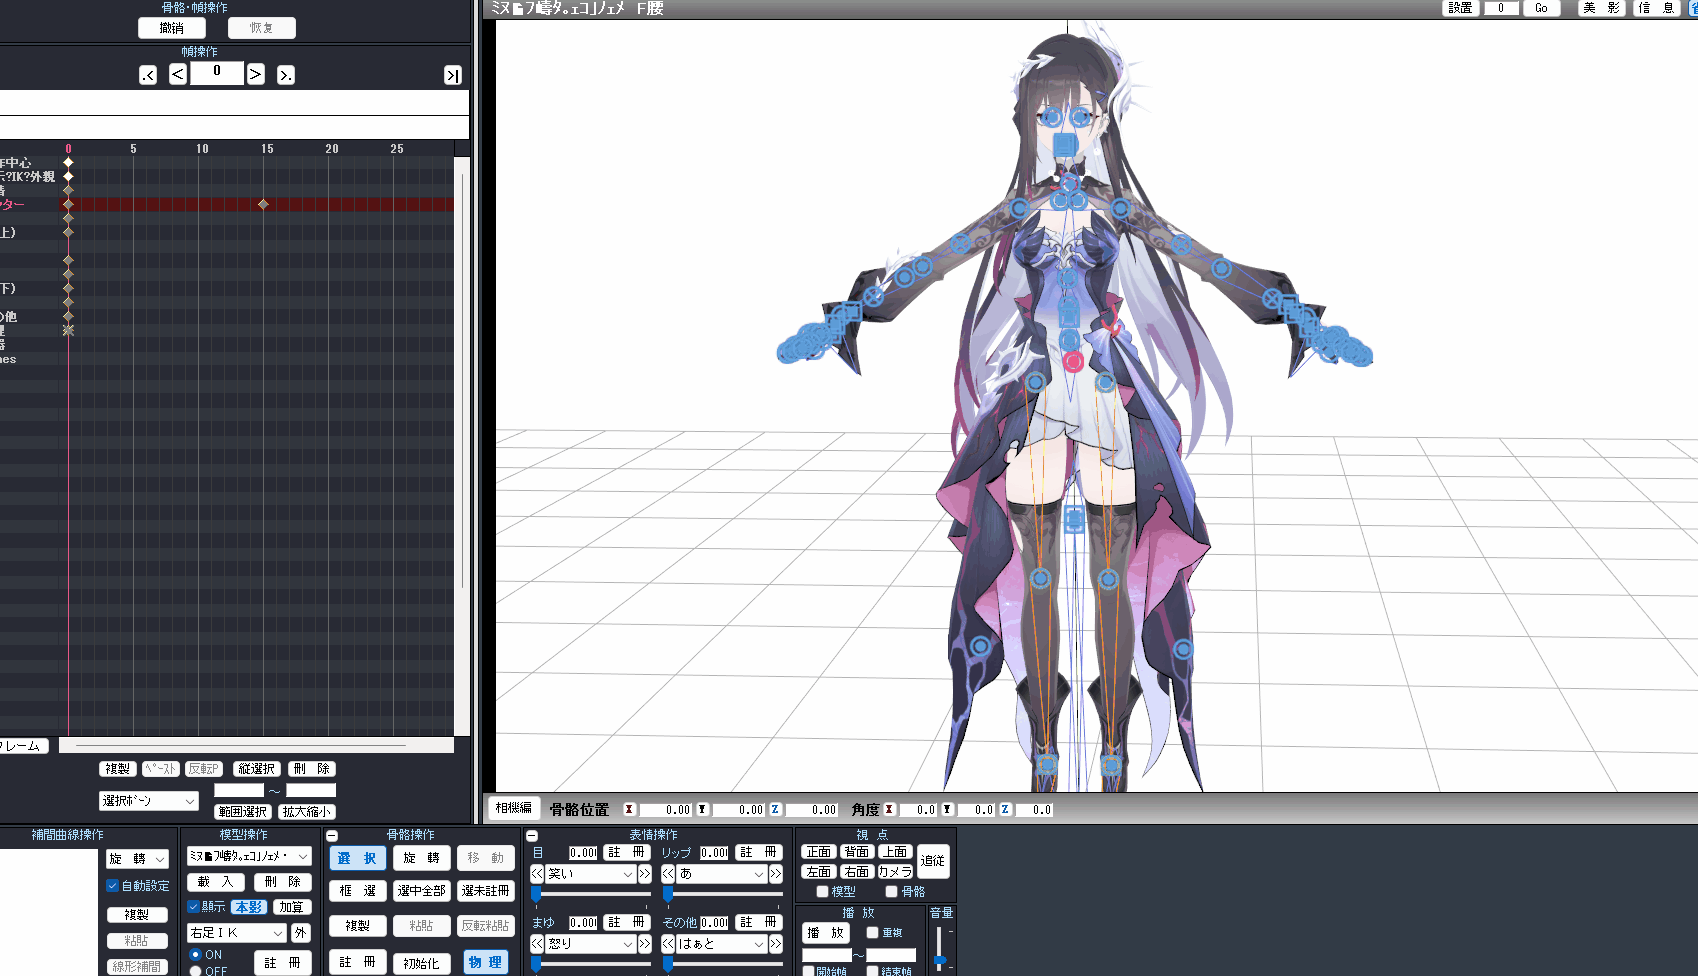Screen dimensions: 1698x976
Task: Advance one frame with the > button
Action: pyautogui.click(x=255, y=74)
